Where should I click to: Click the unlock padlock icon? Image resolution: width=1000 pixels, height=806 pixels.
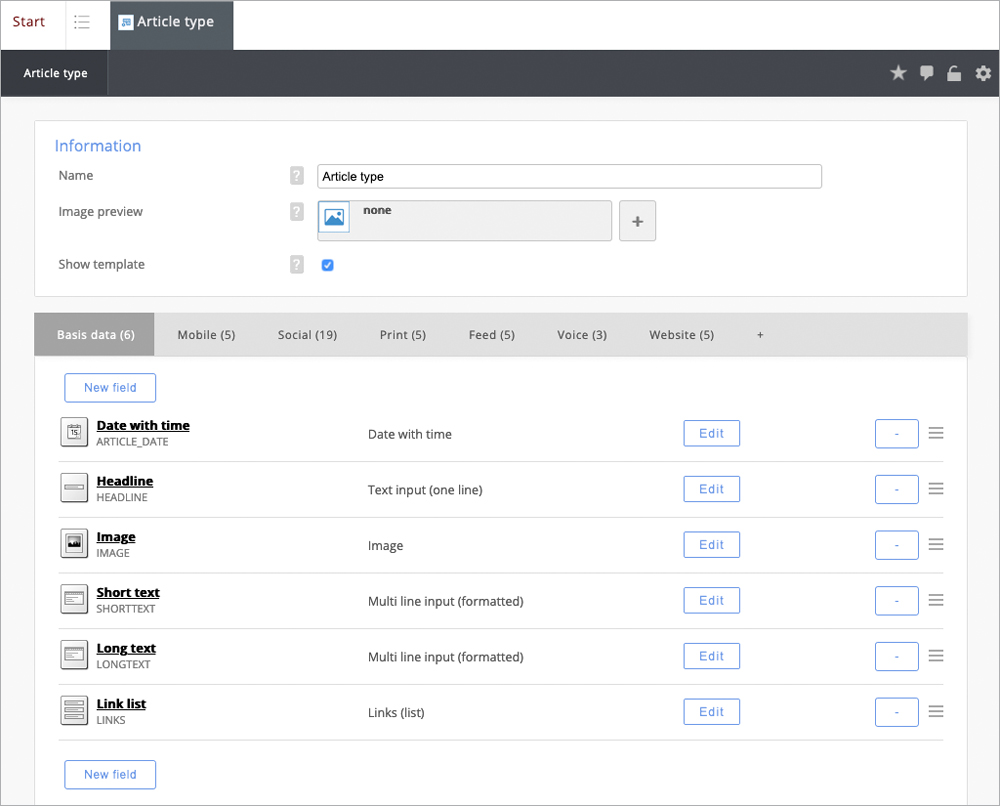click(955, 73)
